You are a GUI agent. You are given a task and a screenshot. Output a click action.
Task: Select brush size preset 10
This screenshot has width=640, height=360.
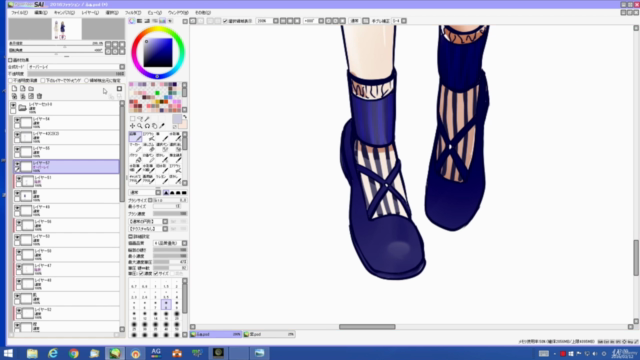point(134,316)
